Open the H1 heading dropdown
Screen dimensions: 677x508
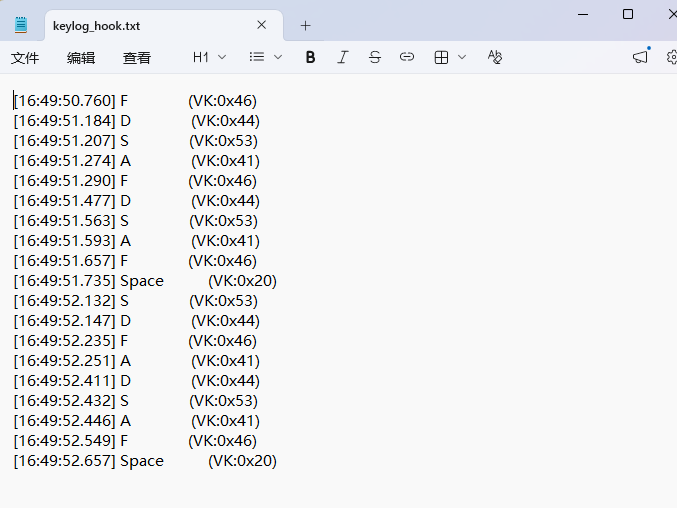209,57
